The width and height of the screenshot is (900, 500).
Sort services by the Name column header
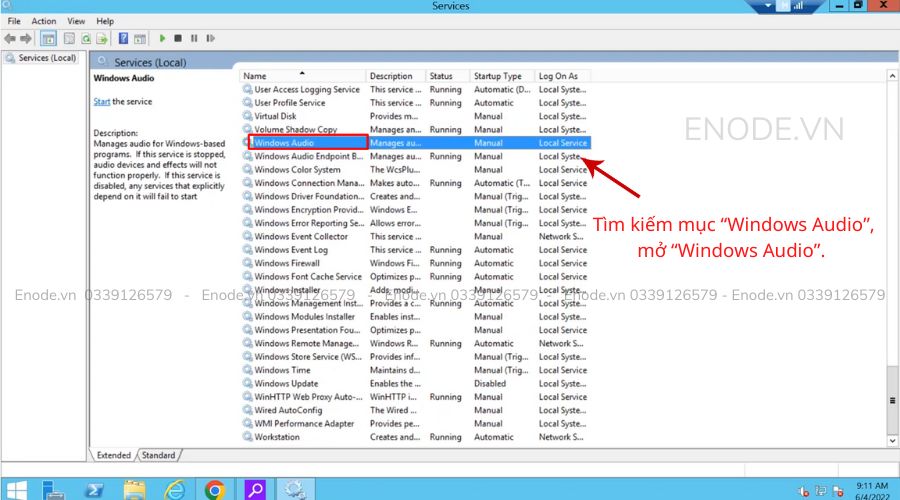point(255,76)
